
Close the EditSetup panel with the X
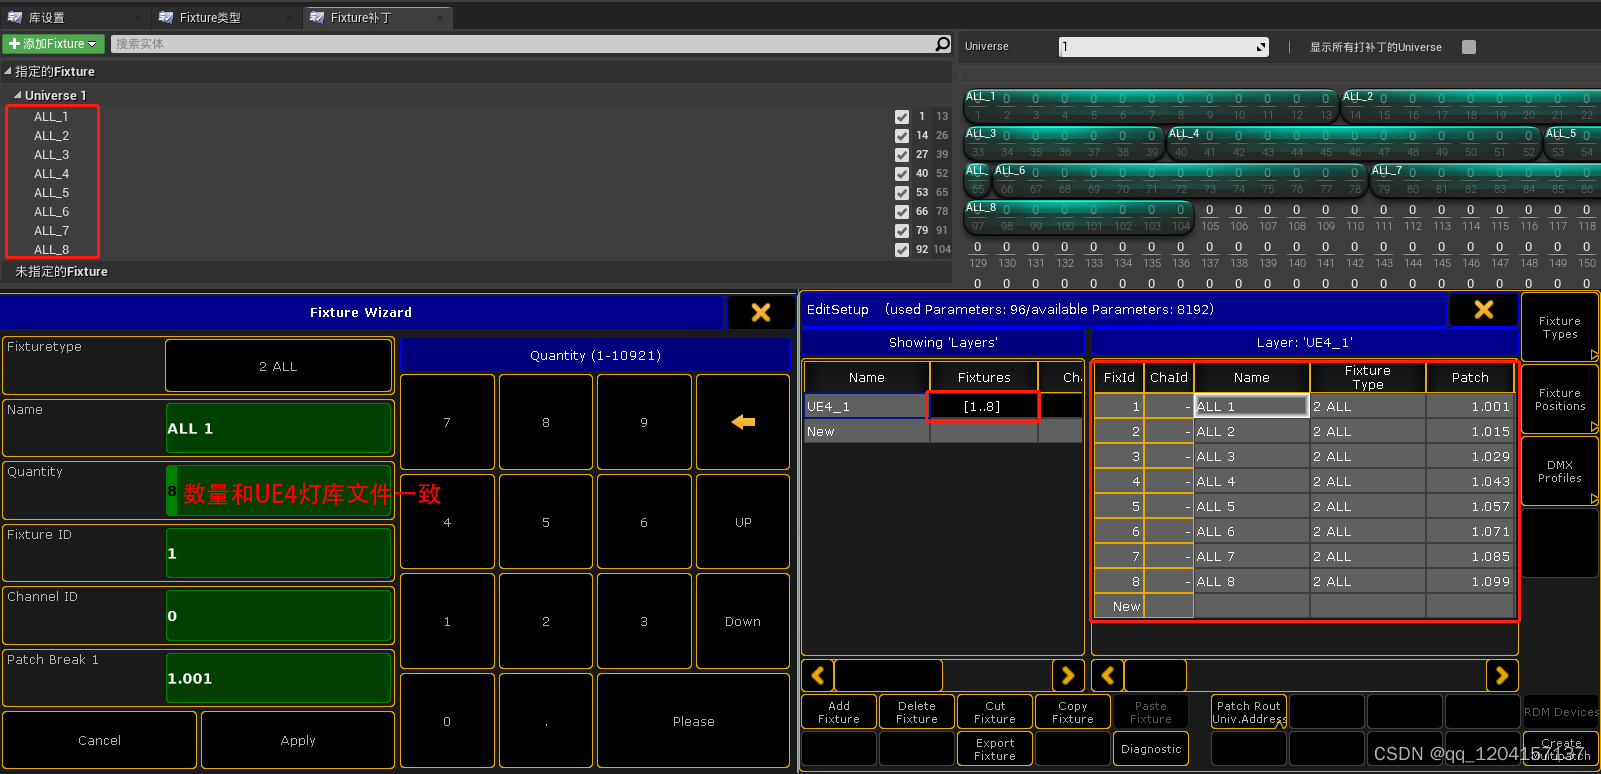(x=1484, y=310)
